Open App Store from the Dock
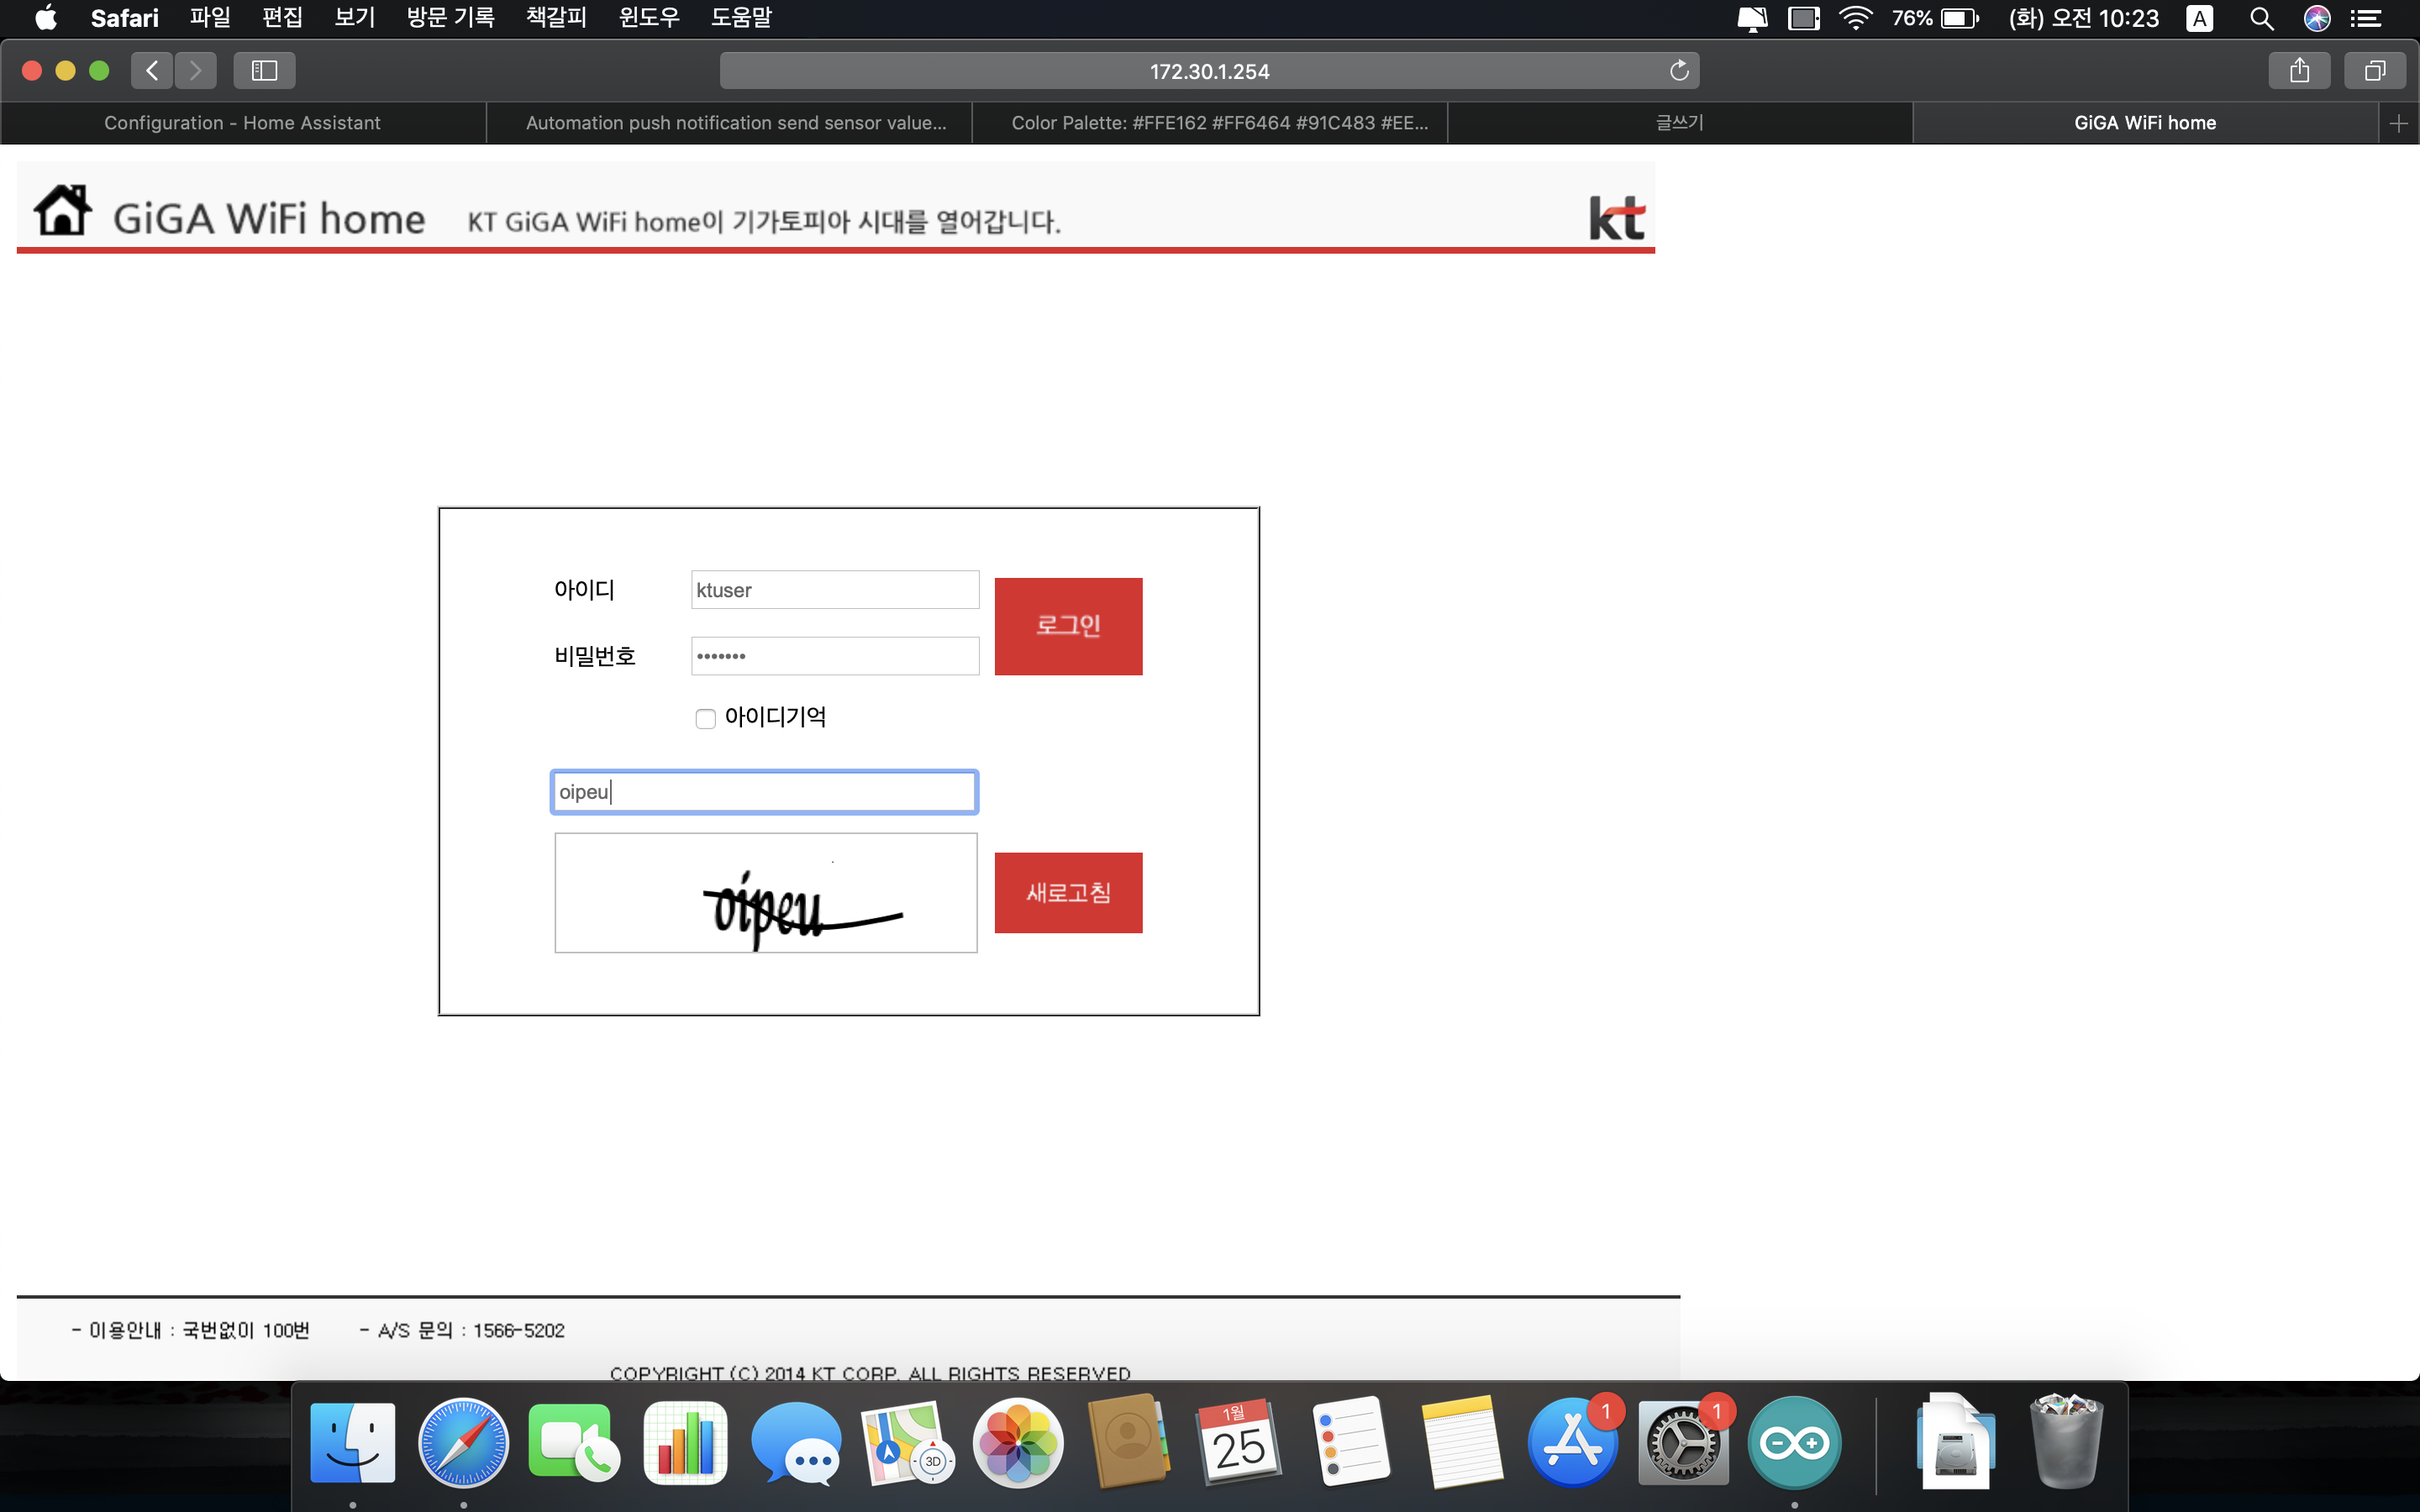Screen dimensions: 2420x1512 point(1573,1442)
